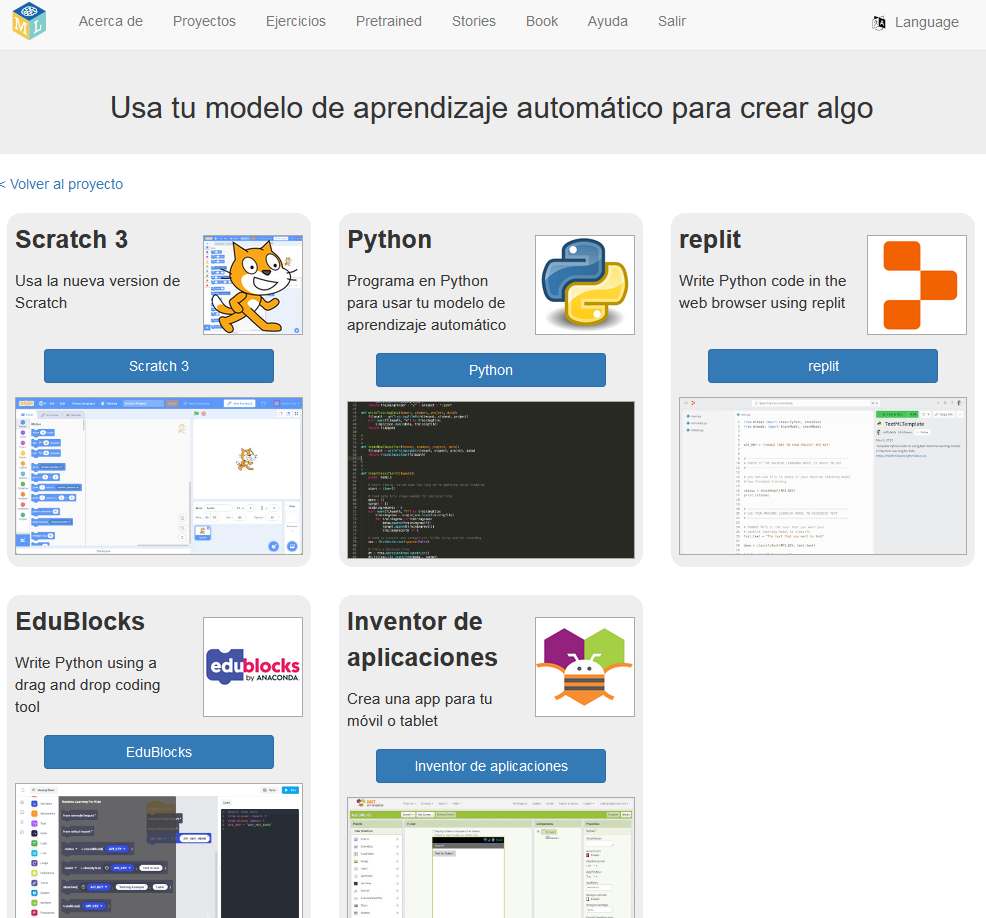Click the Inventor de aplicaciones heading
The width and height of the screenshot is (986, 918).
tap(423, 639)
